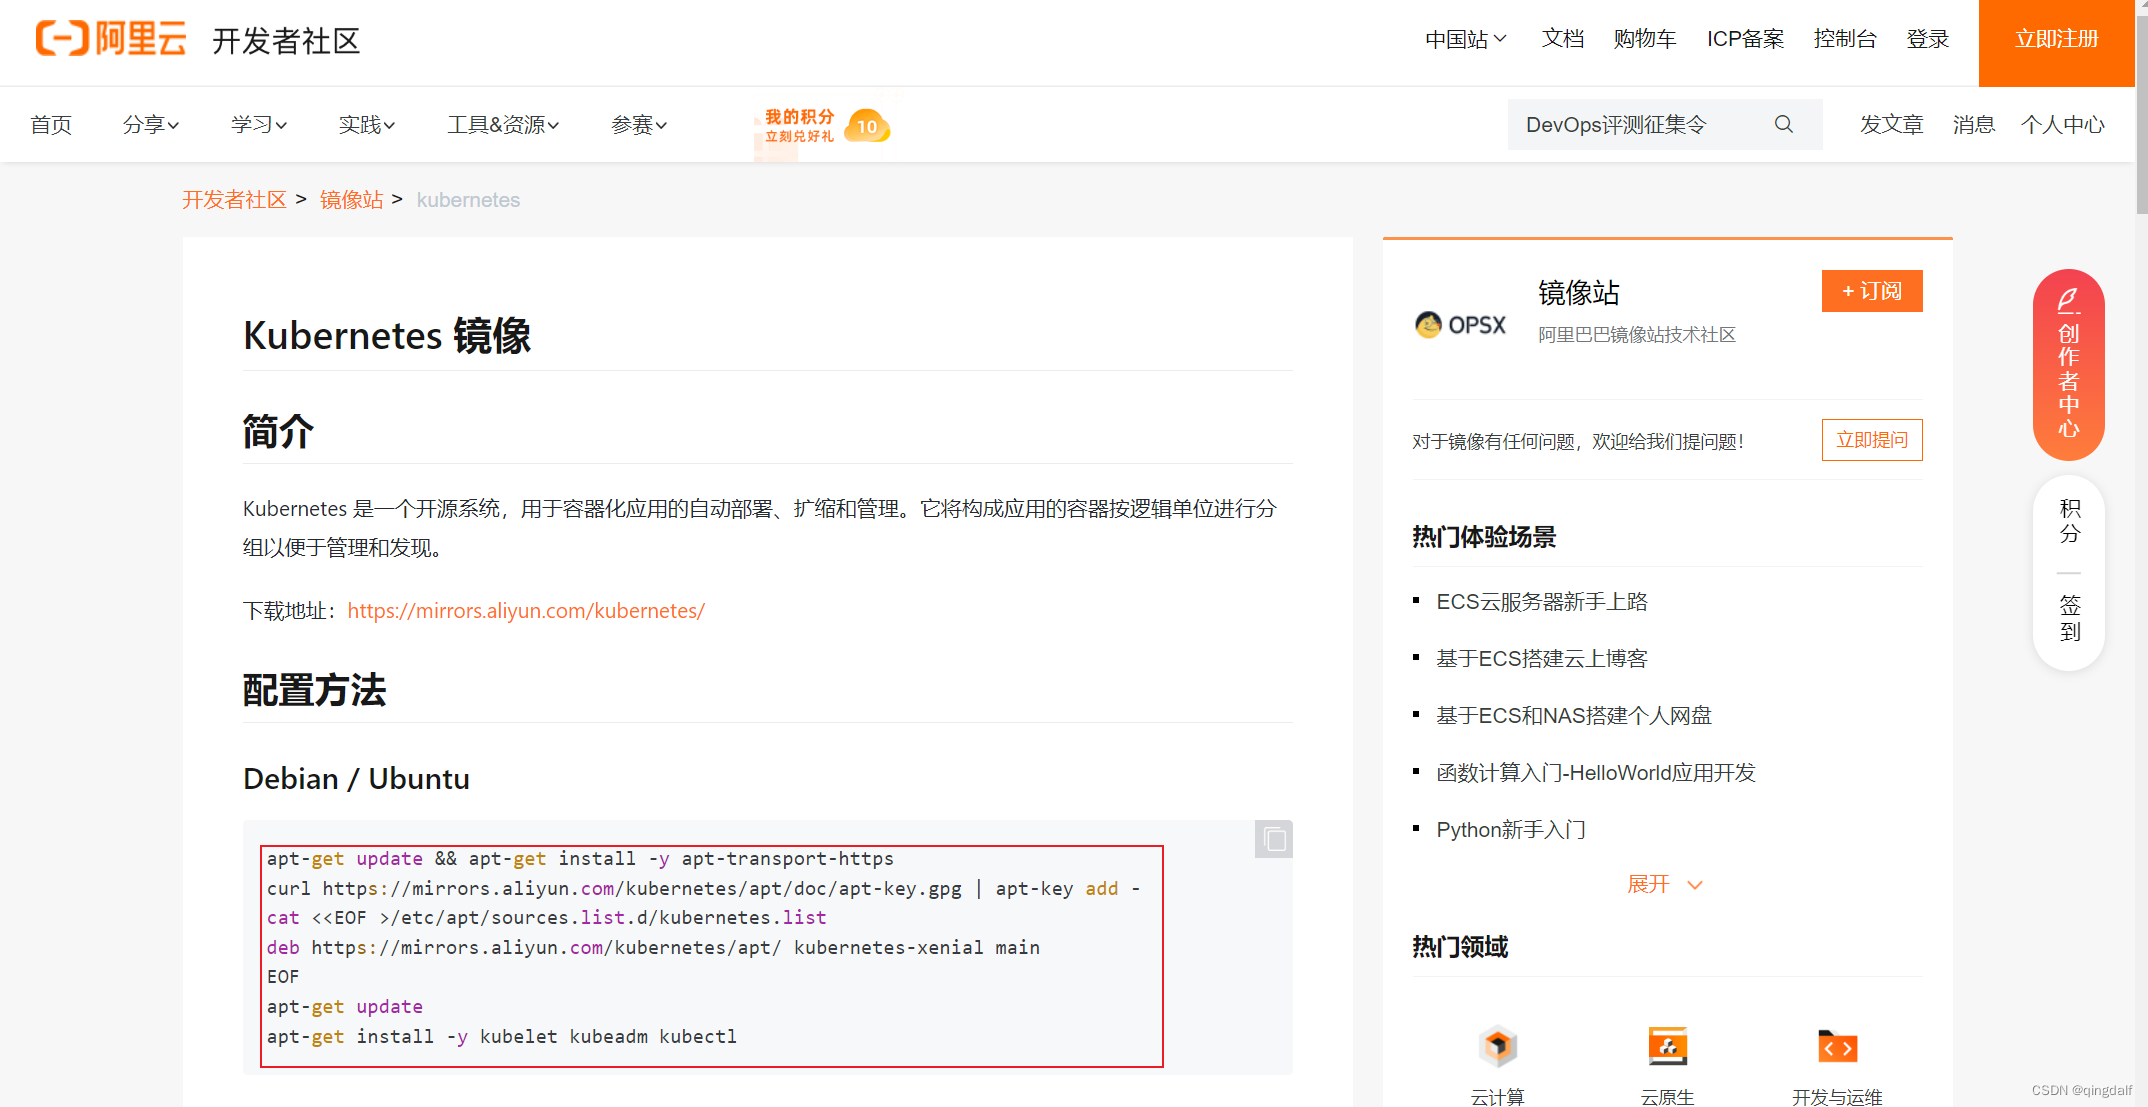The image size is (2148, 1107).
Task: Click the + 订阅 subscribe button
Action: point(1872,291)
